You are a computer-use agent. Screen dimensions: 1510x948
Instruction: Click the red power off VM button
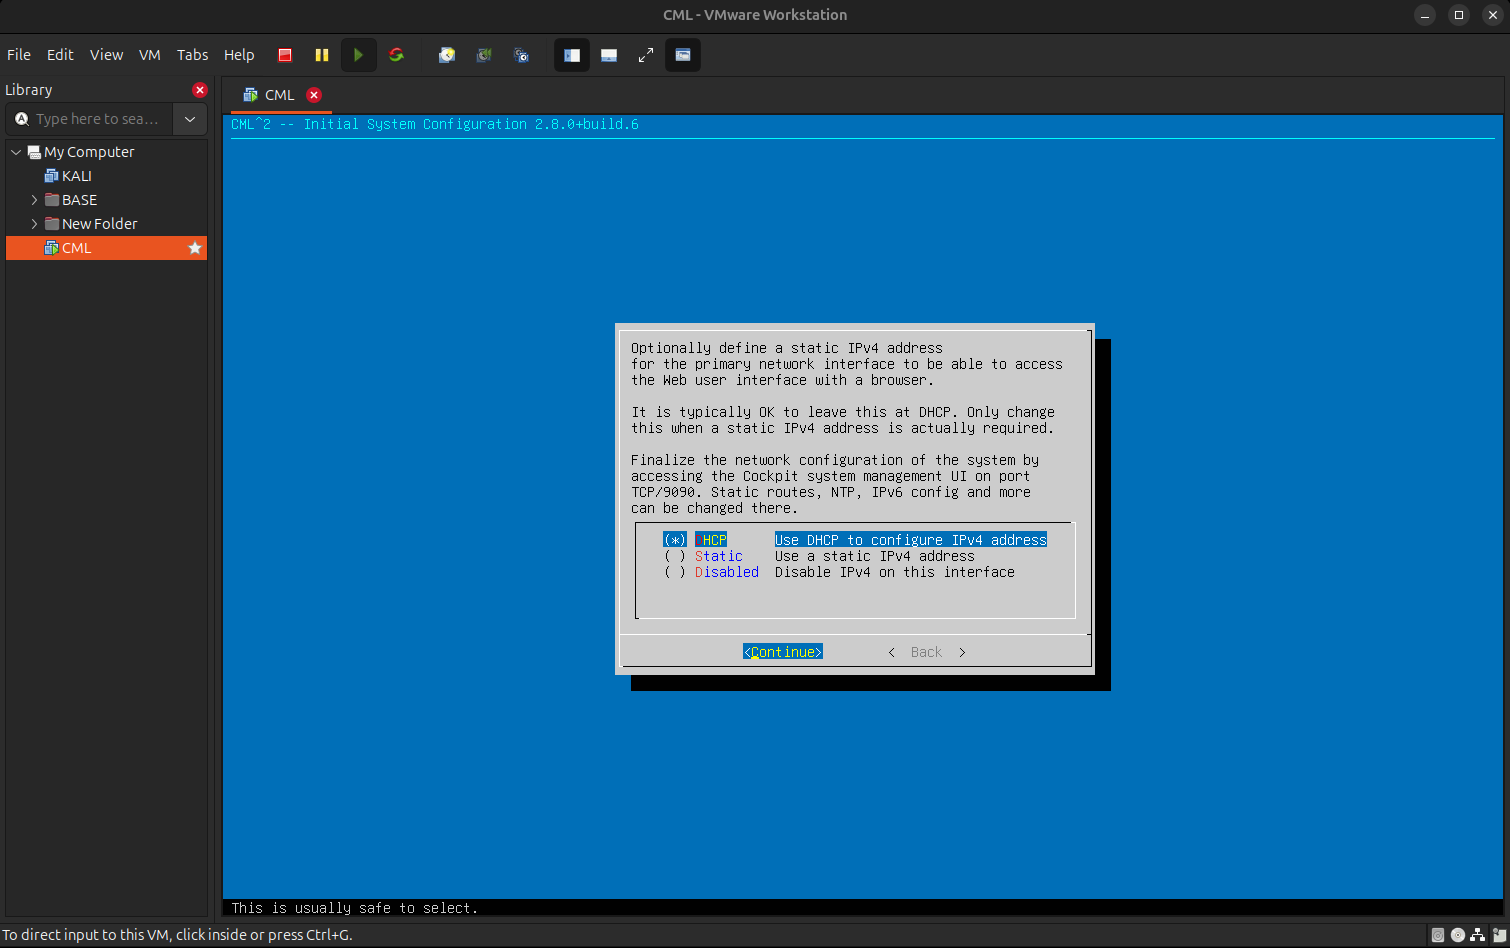tap(285, 55)
